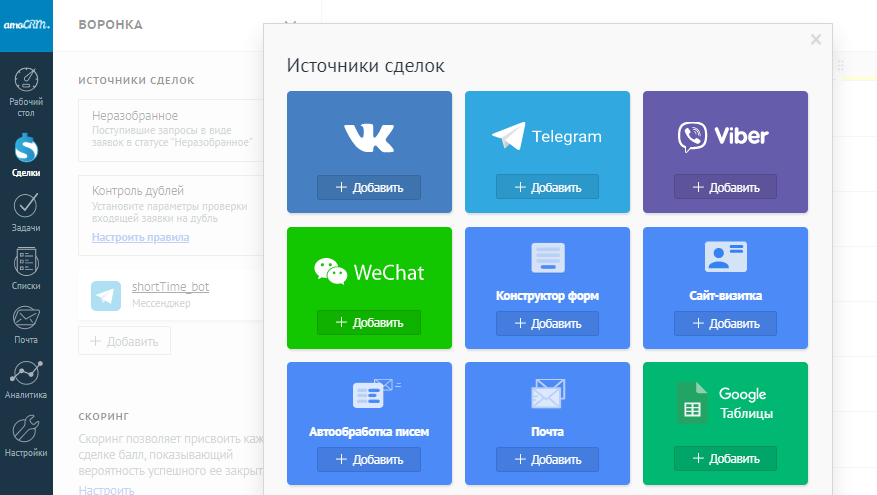This screenshot has width=877, height=495.
Task: Add the Конструктор форм source
Action: point(547,323)
